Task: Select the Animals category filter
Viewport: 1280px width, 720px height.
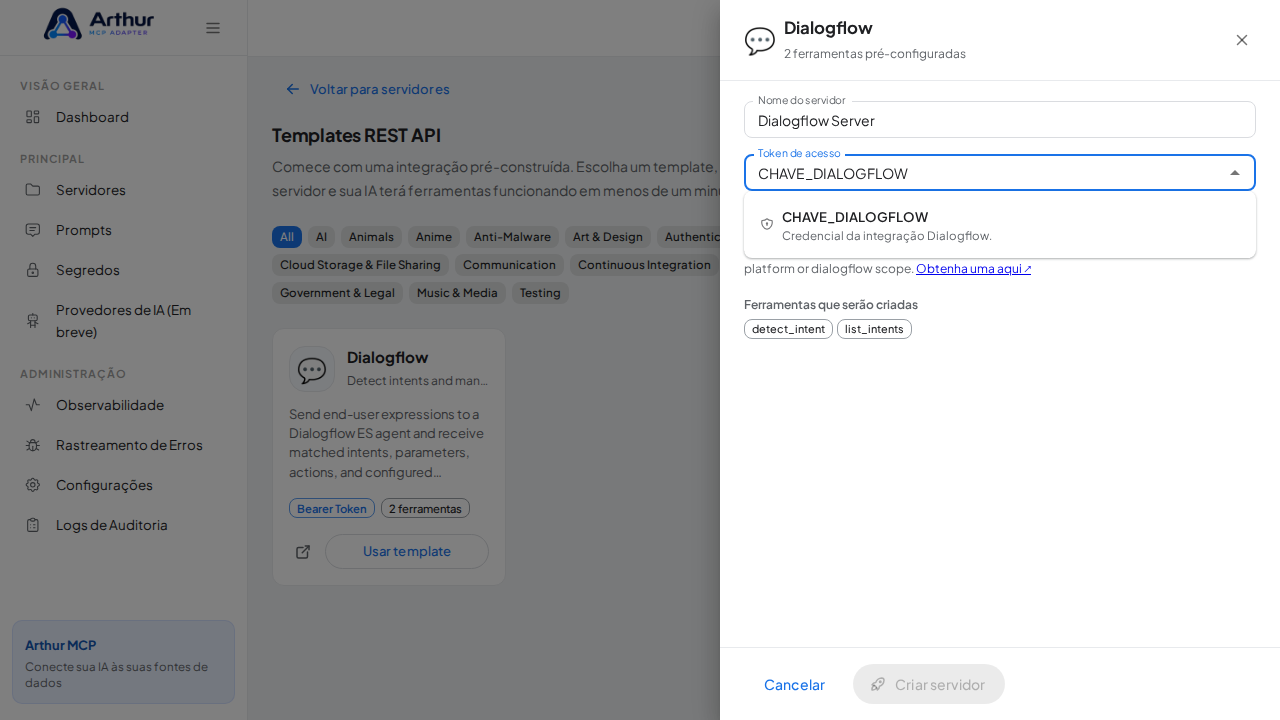Action: tap(371, 237)
